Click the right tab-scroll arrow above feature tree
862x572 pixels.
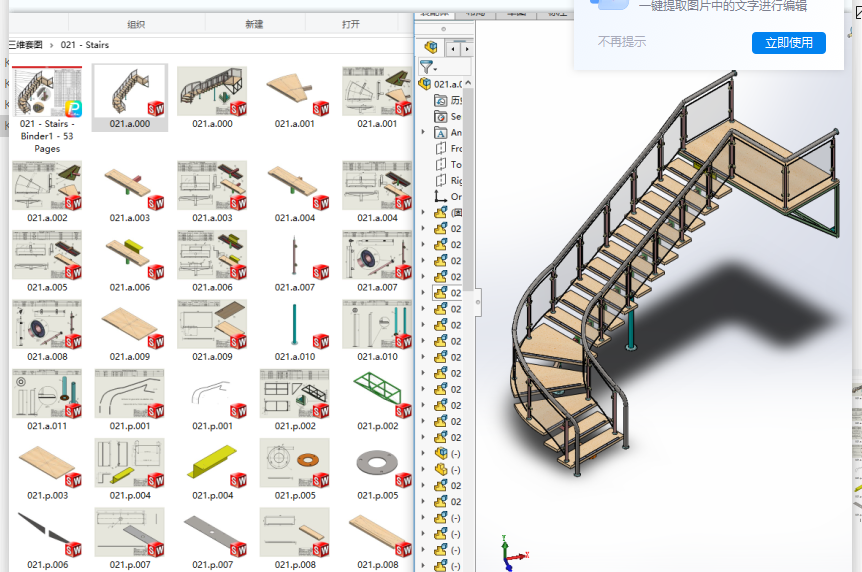467,49
